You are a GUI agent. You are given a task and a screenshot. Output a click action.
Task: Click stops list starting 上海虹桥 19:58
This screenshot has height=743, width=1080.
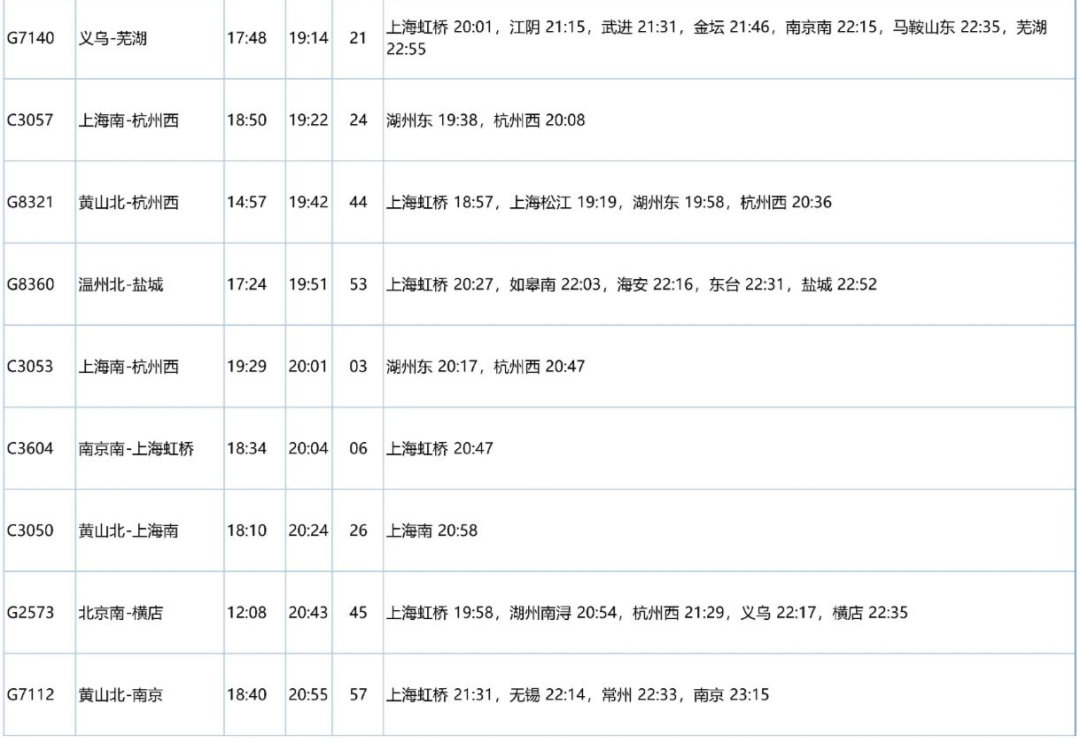click(x=647, y=612)
